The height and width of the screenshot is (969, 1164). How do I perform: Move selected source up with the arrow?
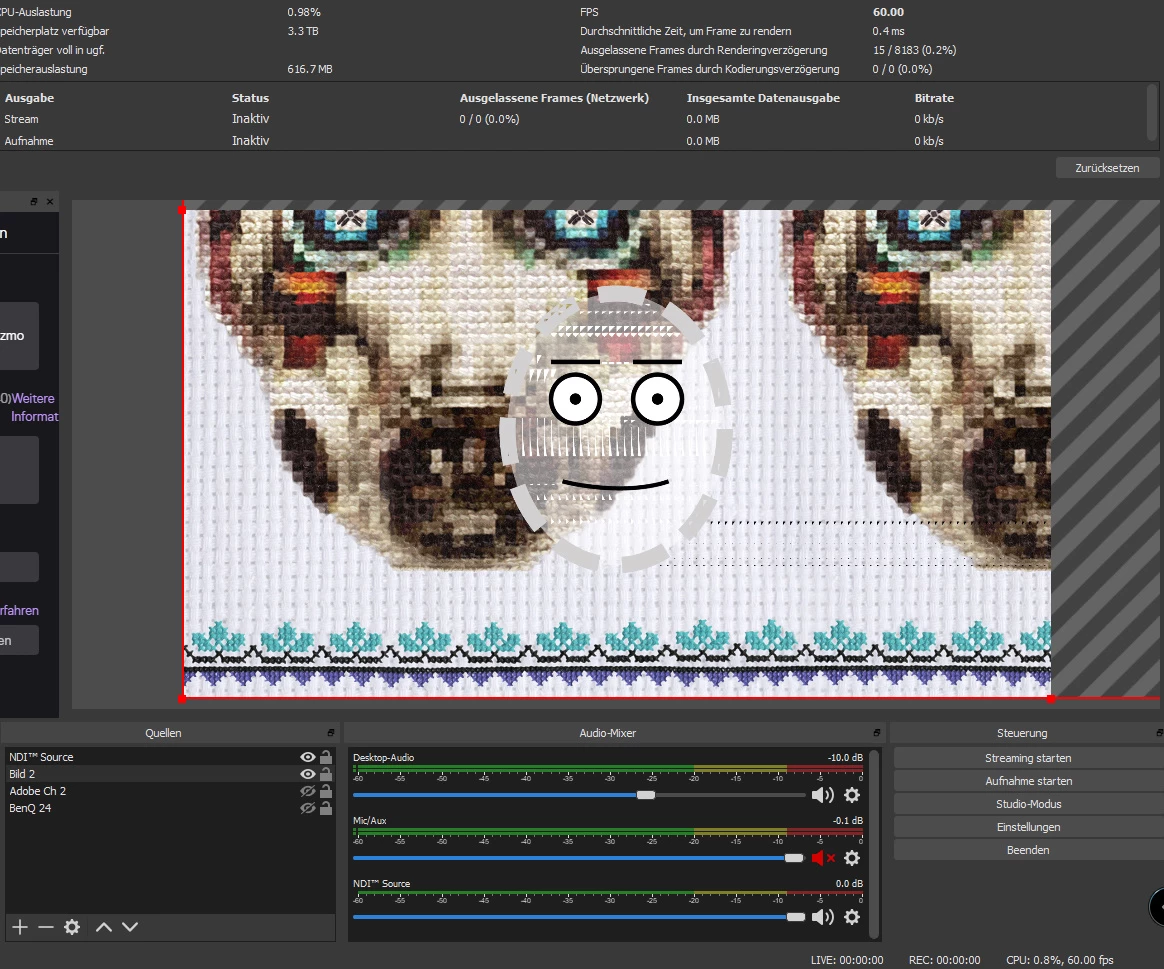tap(104, 927)
